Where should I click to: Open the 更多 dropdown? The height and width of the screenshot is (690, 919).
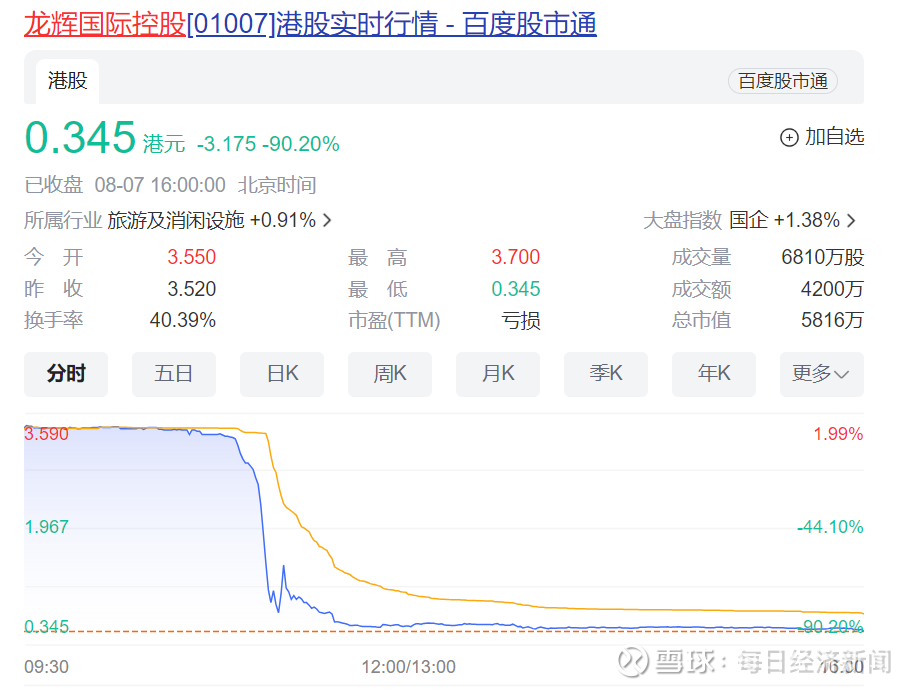coord(822,374)
